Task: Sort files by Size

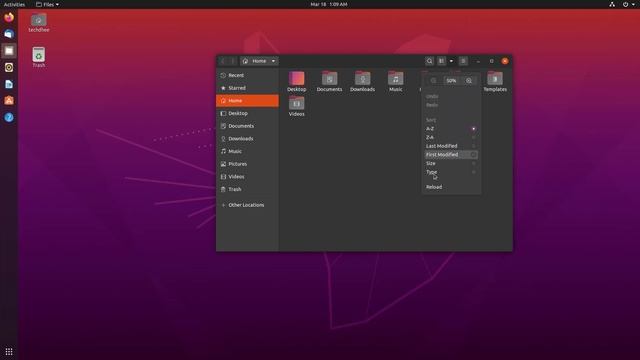Action: (451, 163)
